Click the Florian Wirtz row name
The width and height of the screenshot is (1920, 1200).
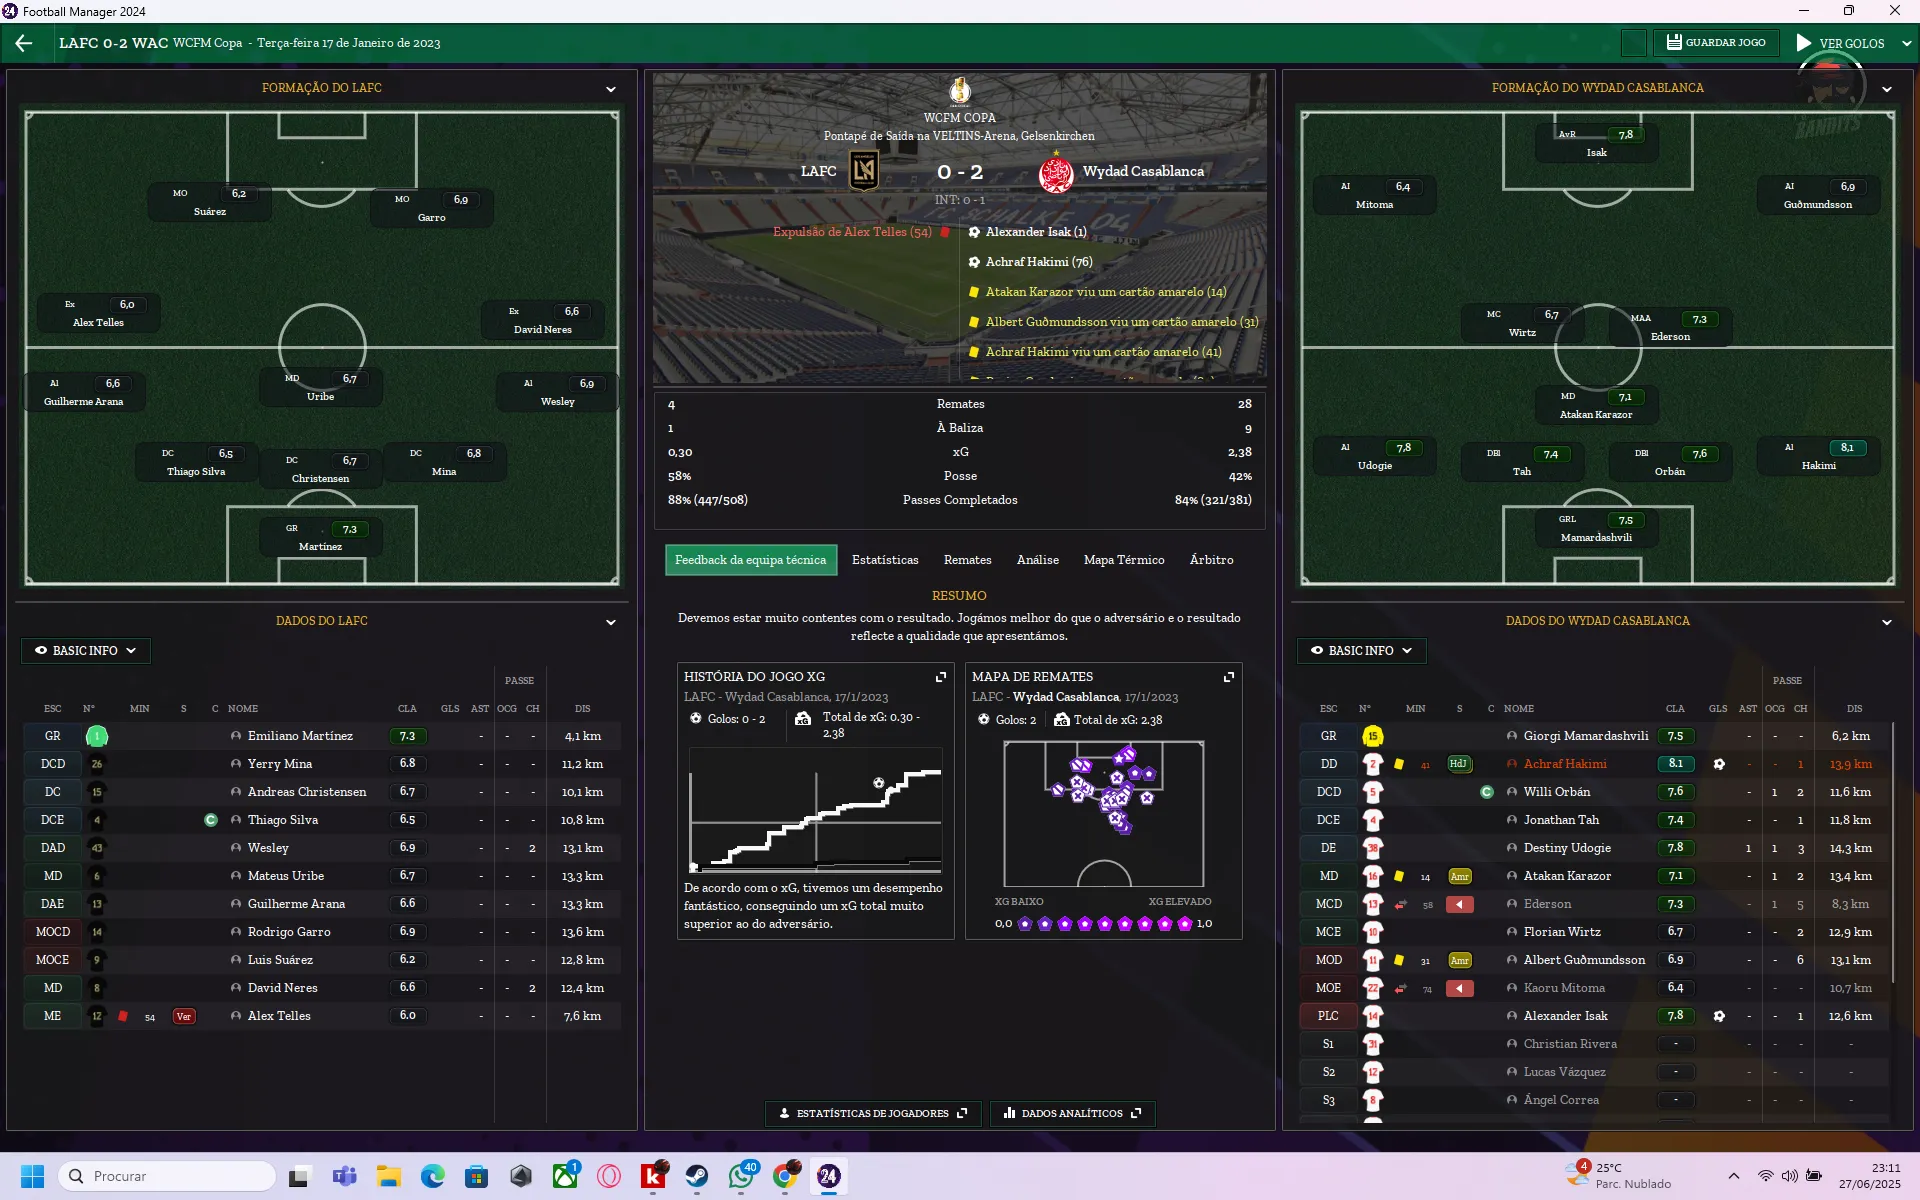click(x=1562, y=932)
